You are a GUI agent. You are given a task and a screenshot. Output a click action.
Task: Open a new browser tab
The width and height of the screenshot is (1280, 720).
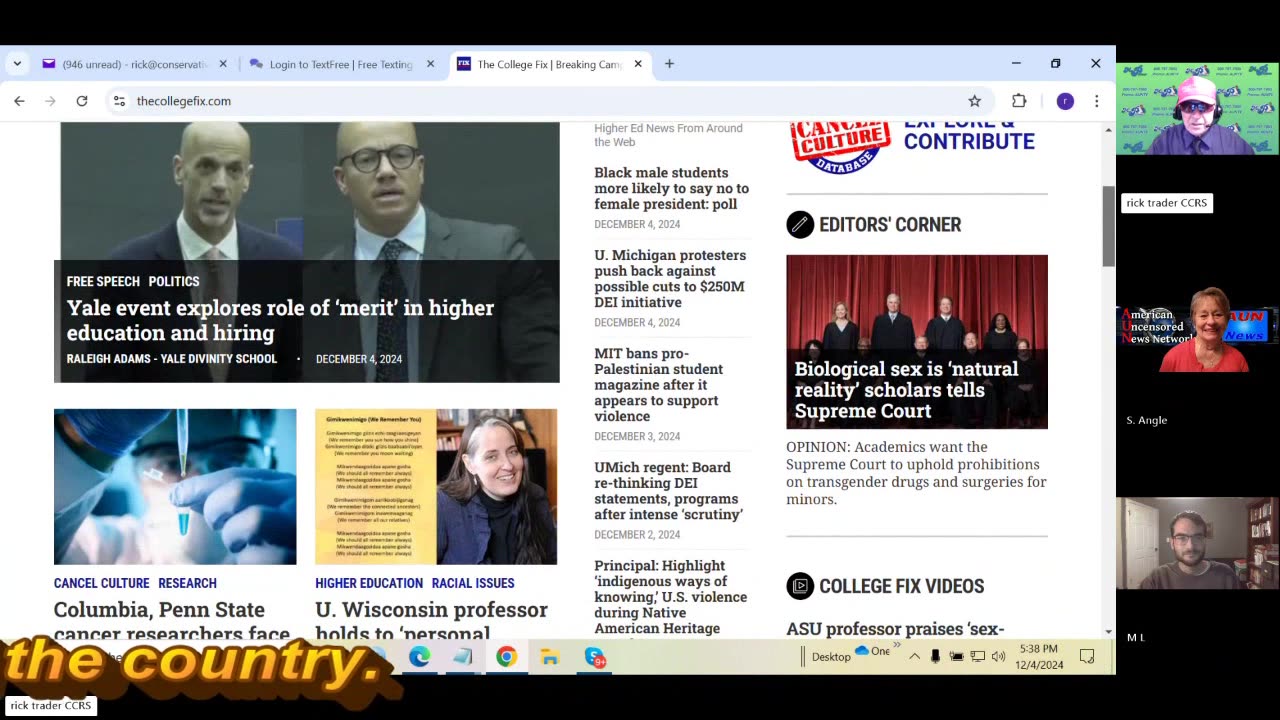(x=669, y=64)
